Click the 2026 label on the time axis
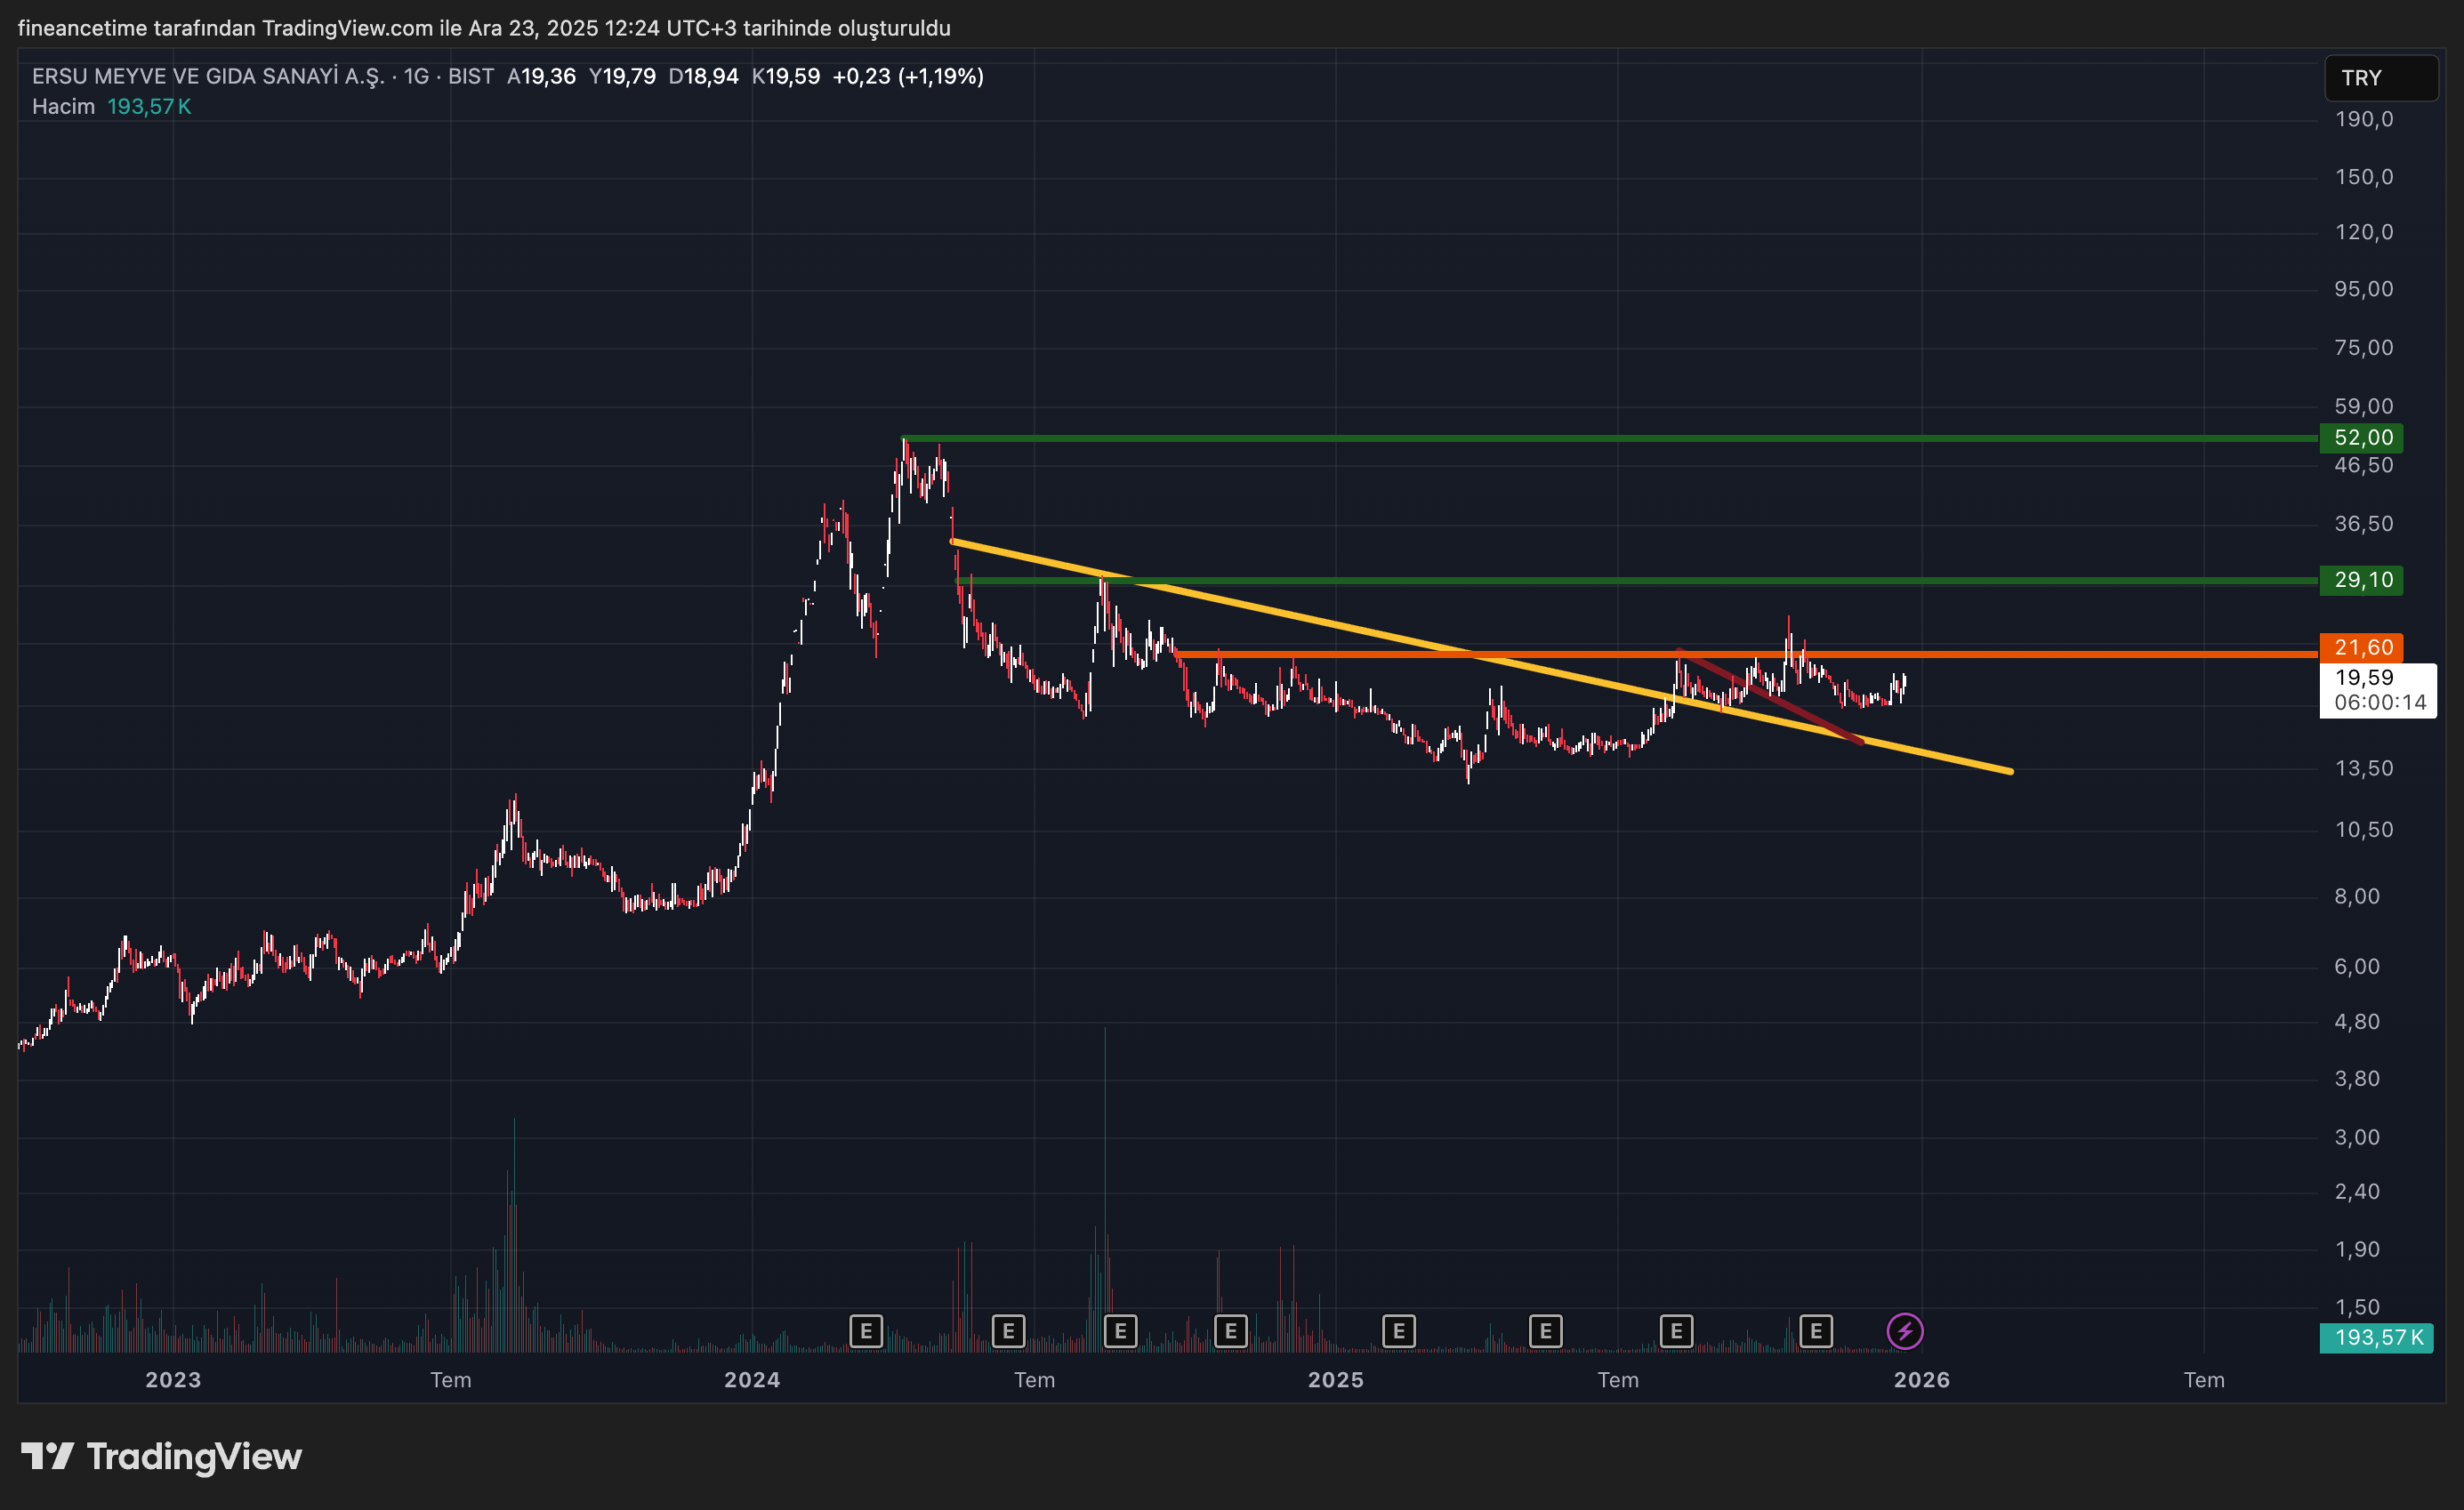 [x=1921, y=1380]
